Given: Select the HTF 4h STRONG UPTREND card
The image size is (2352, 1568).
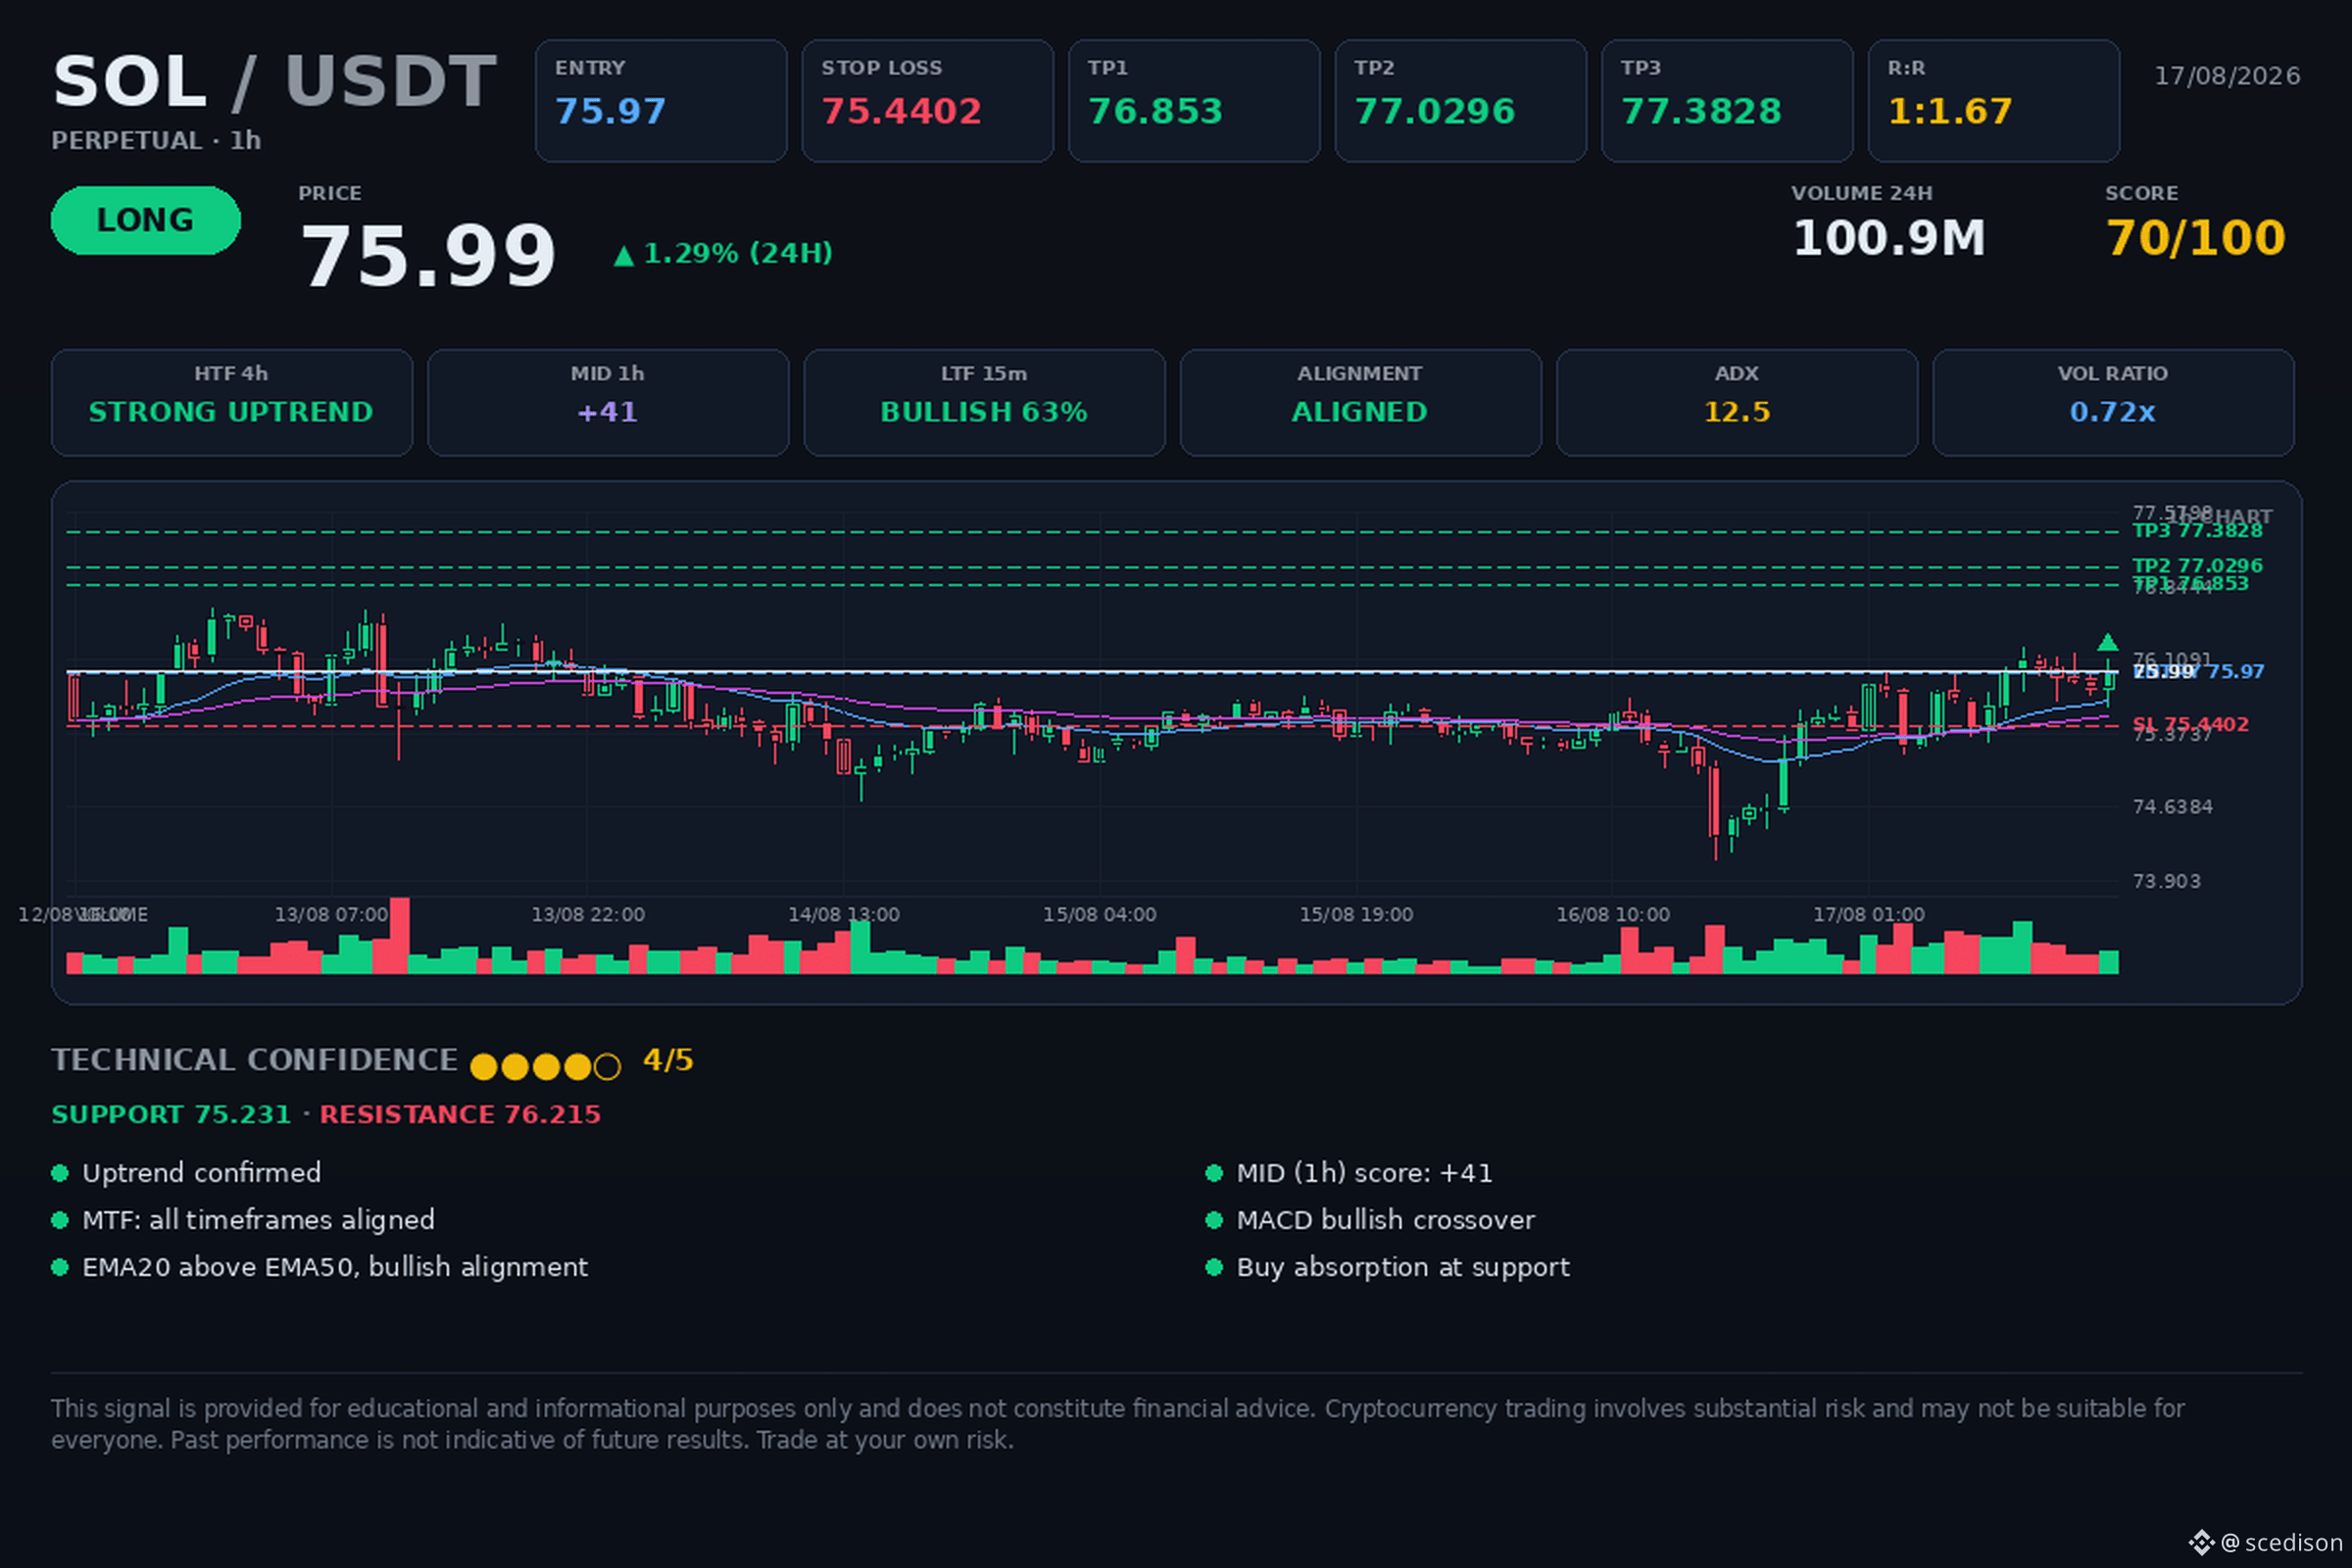Looking at the screenshot, I should (x=232, y=403).
